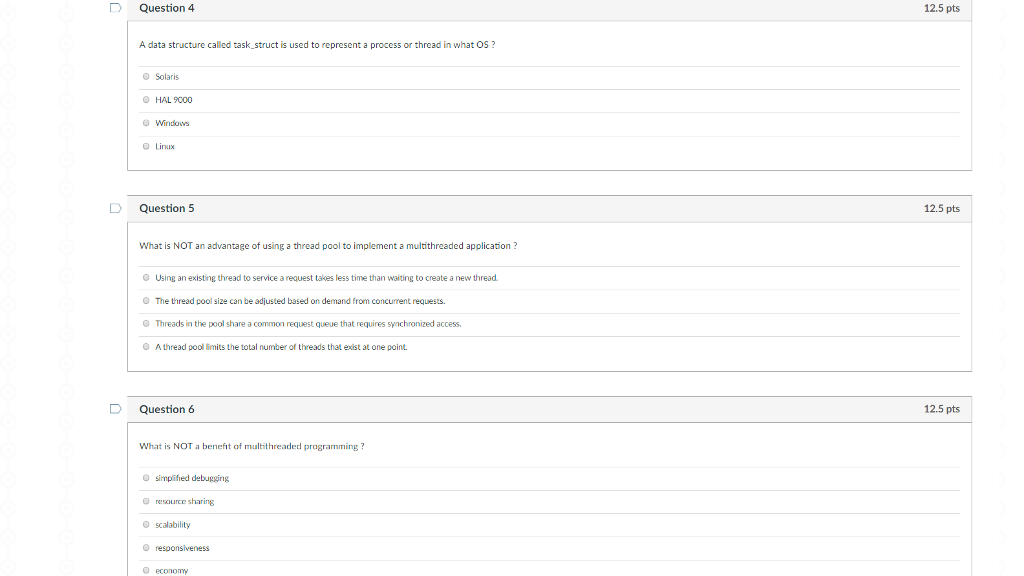Click the Question 4 heading

(x=167, y=8)
